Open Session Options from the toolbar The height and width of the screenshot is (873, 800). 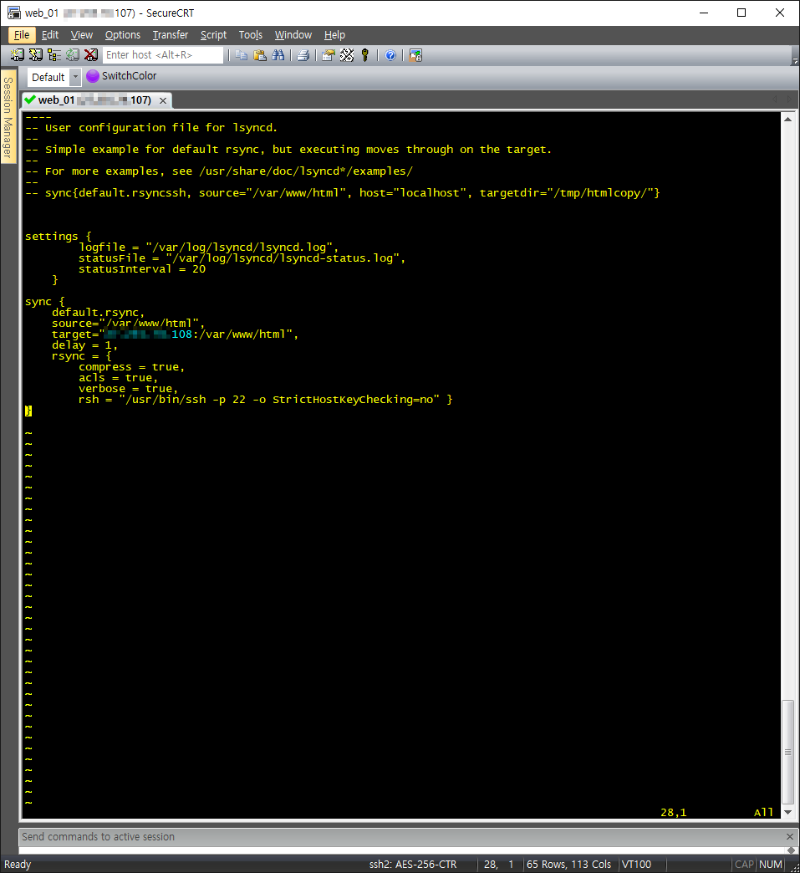tap(328, 56)
